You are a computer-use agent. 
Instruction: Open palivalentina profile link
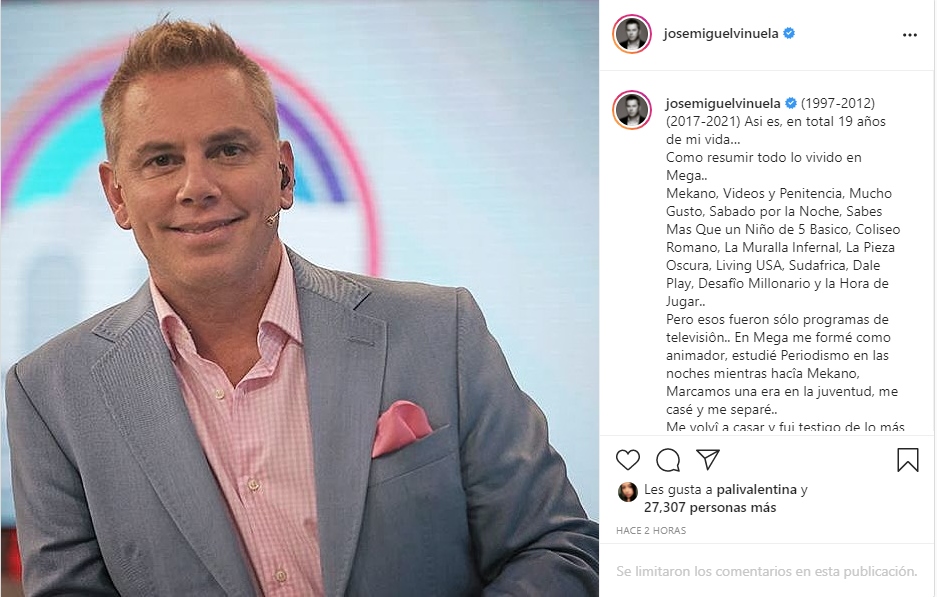(x=757, y=489)
